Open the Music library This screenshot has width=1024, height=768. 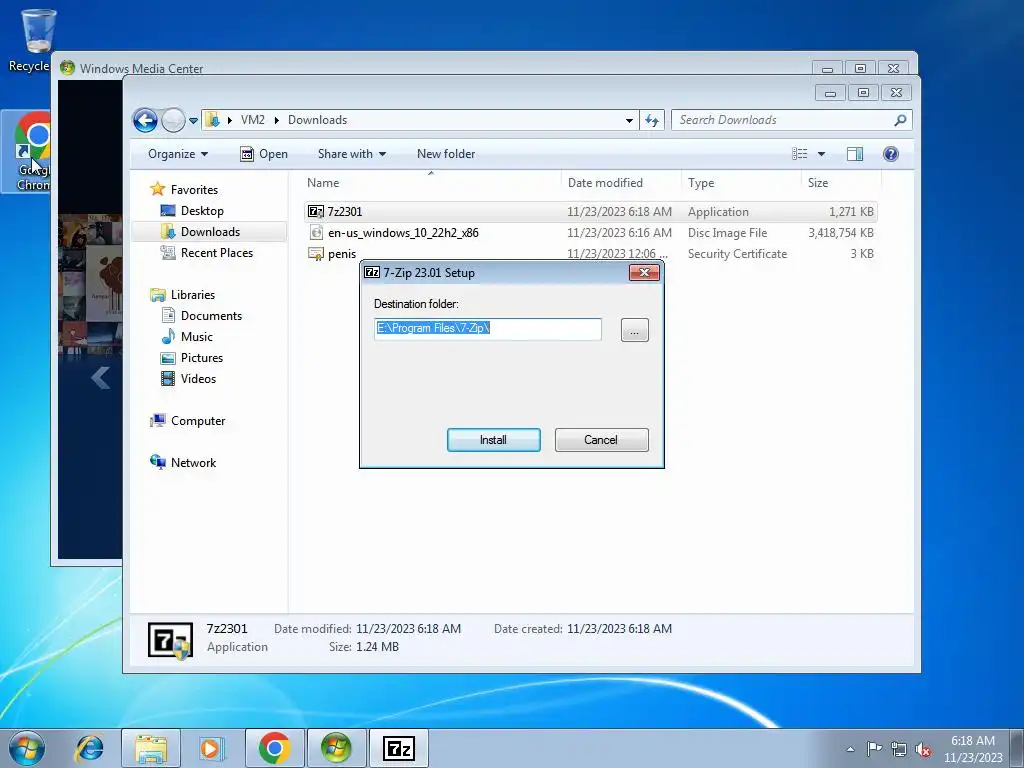point(197,336)
